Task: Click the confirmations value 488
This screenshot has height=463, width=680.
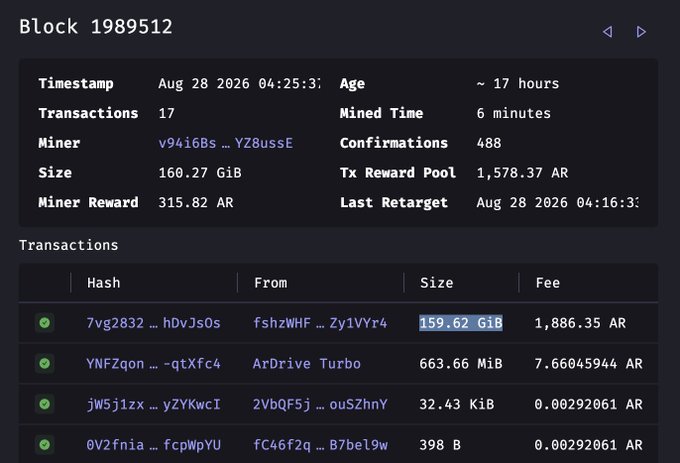Action: click(489, 143)
